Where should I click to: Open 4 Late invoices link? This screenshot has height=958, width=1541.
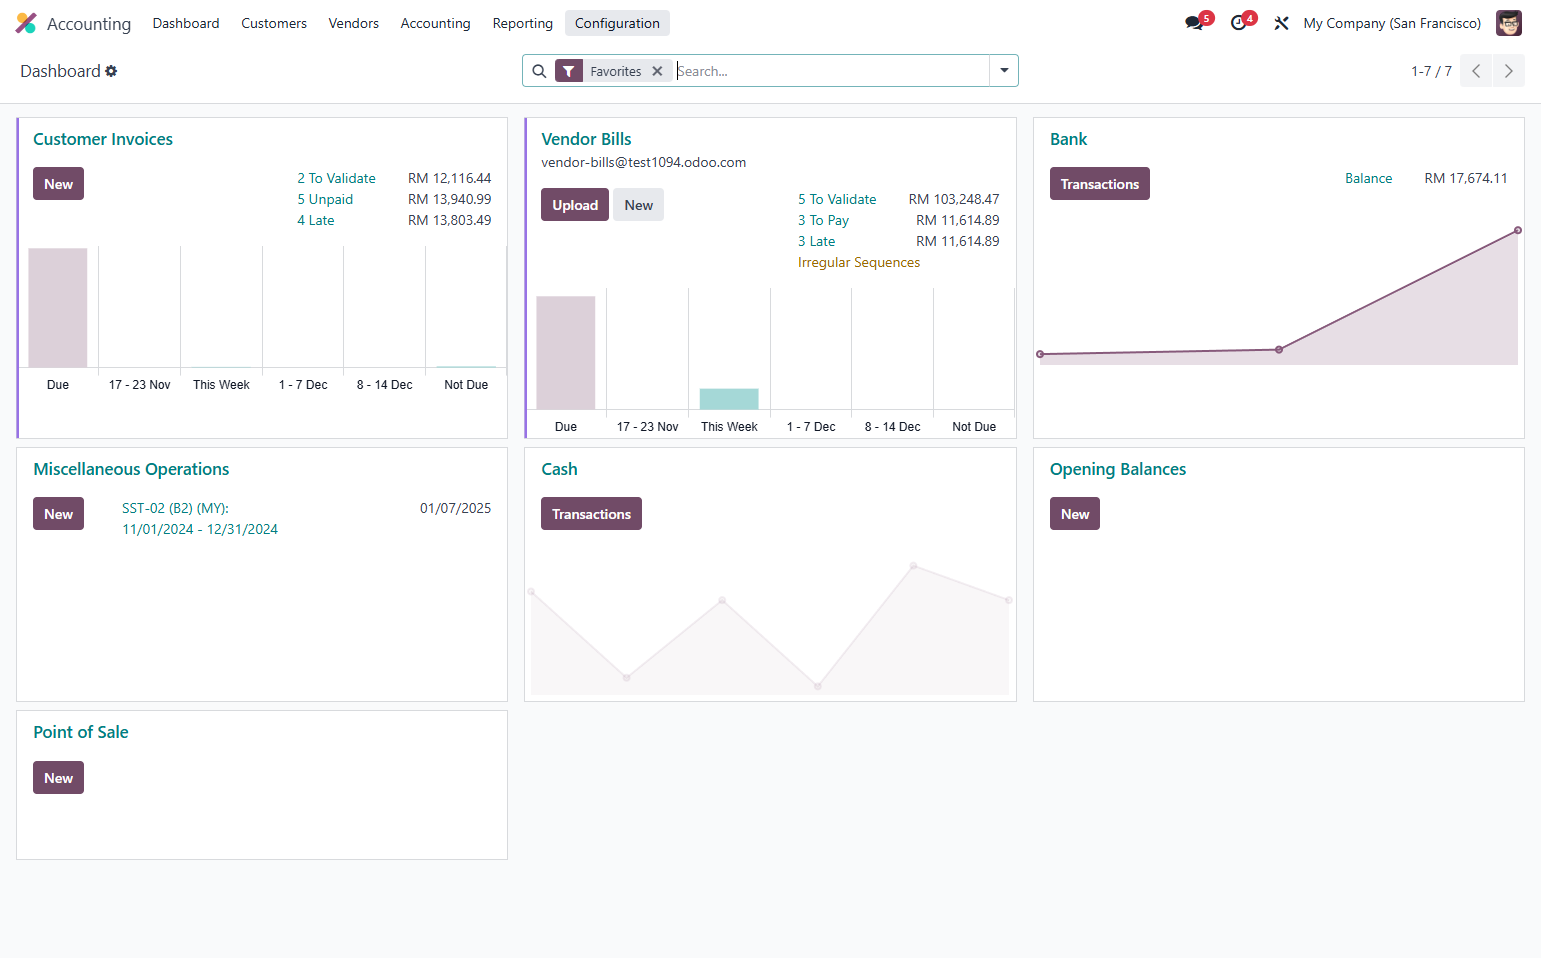pyautogui.click(x=316, y=220)
